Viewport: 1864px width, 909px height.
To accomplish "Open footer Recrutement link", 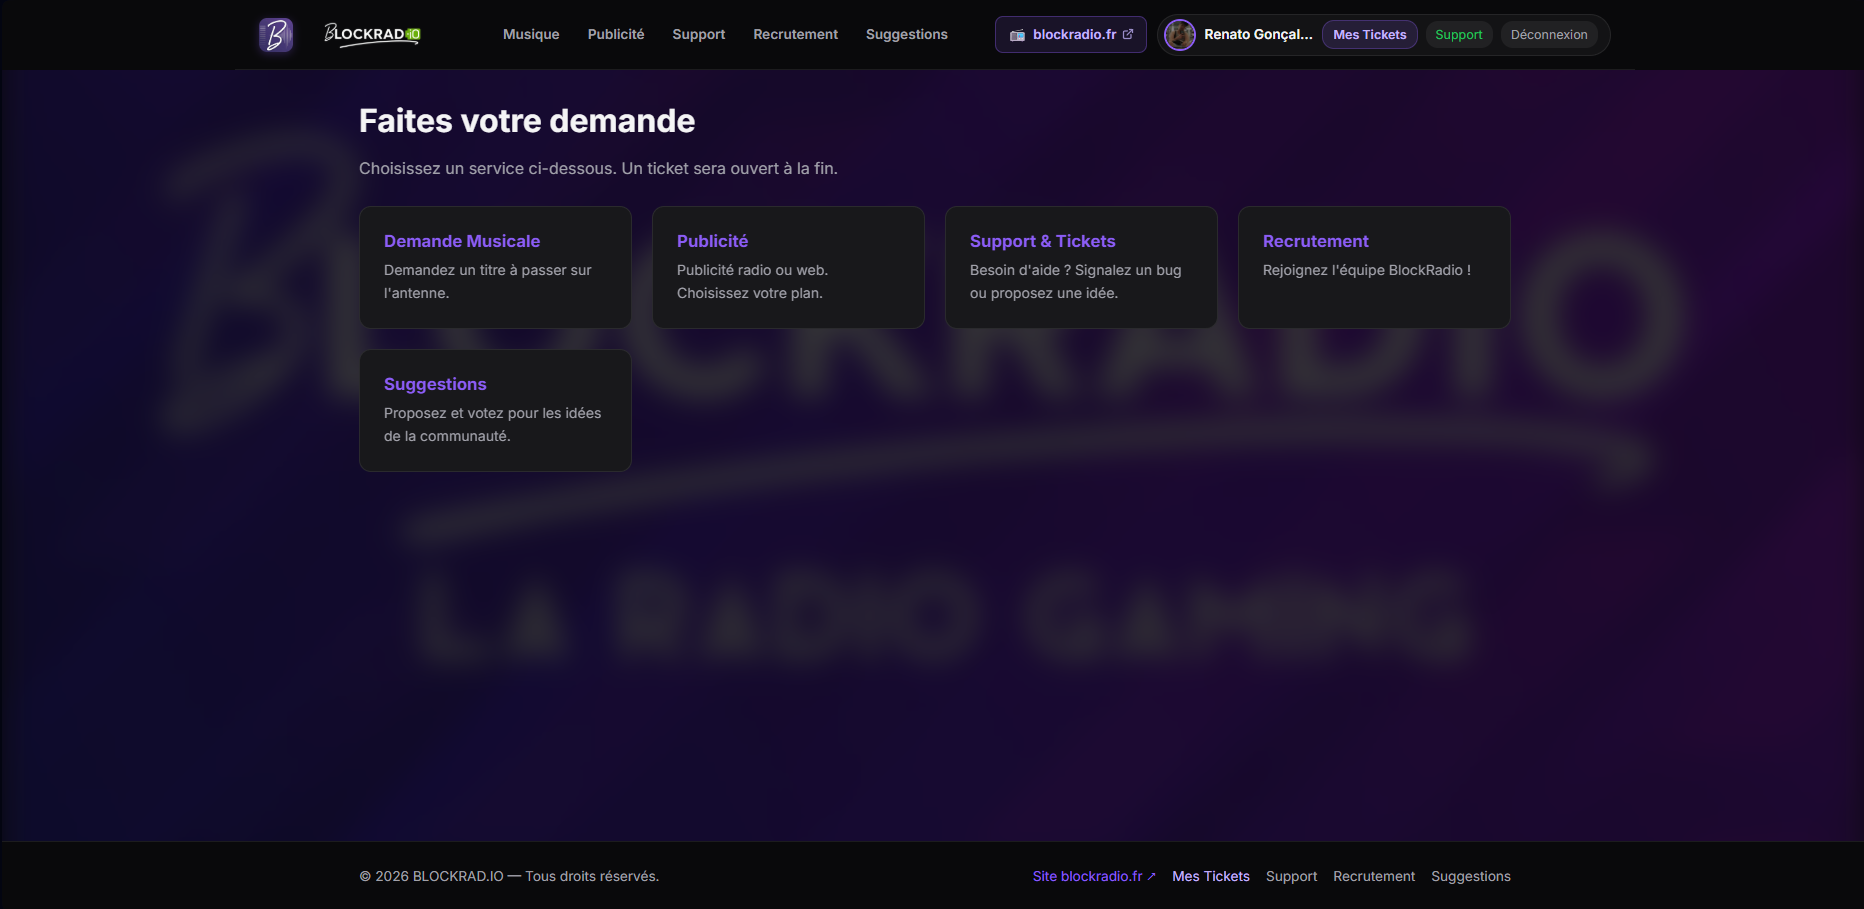I will click(x=1374, y=876).
